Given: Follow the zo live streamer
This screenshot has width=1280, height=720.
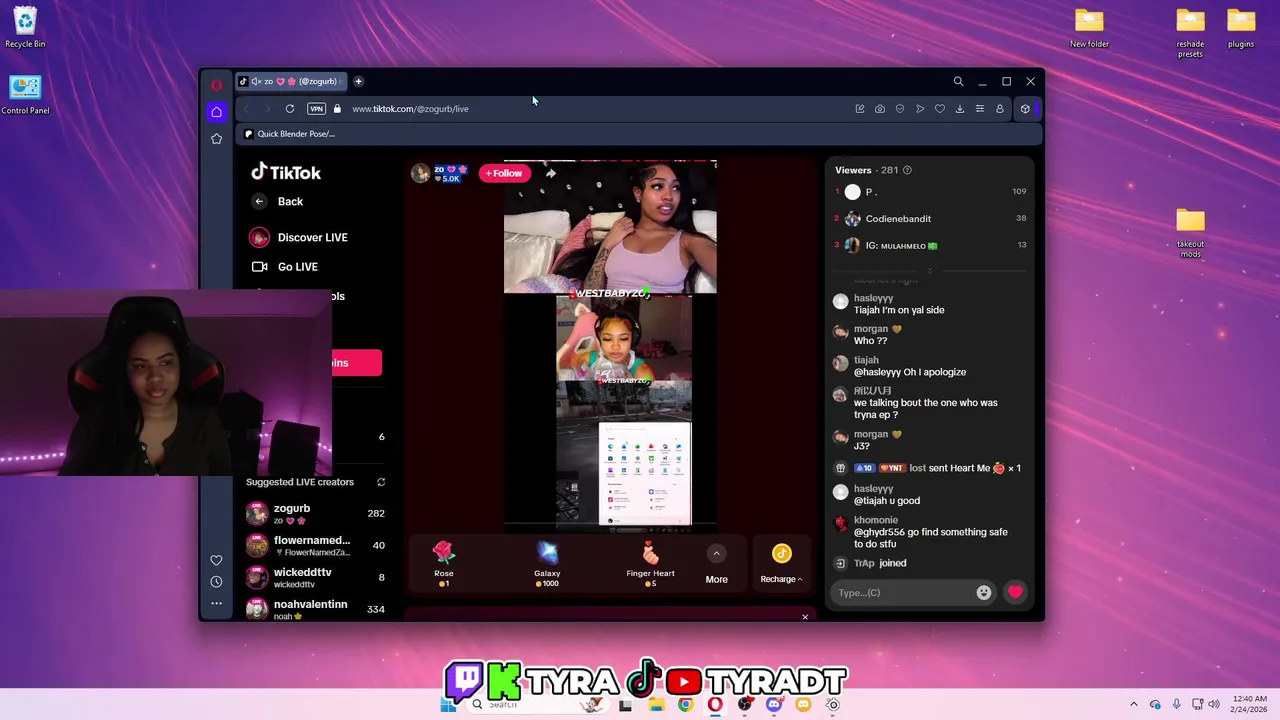Looking at the screenshot, I should coord(503,173).
